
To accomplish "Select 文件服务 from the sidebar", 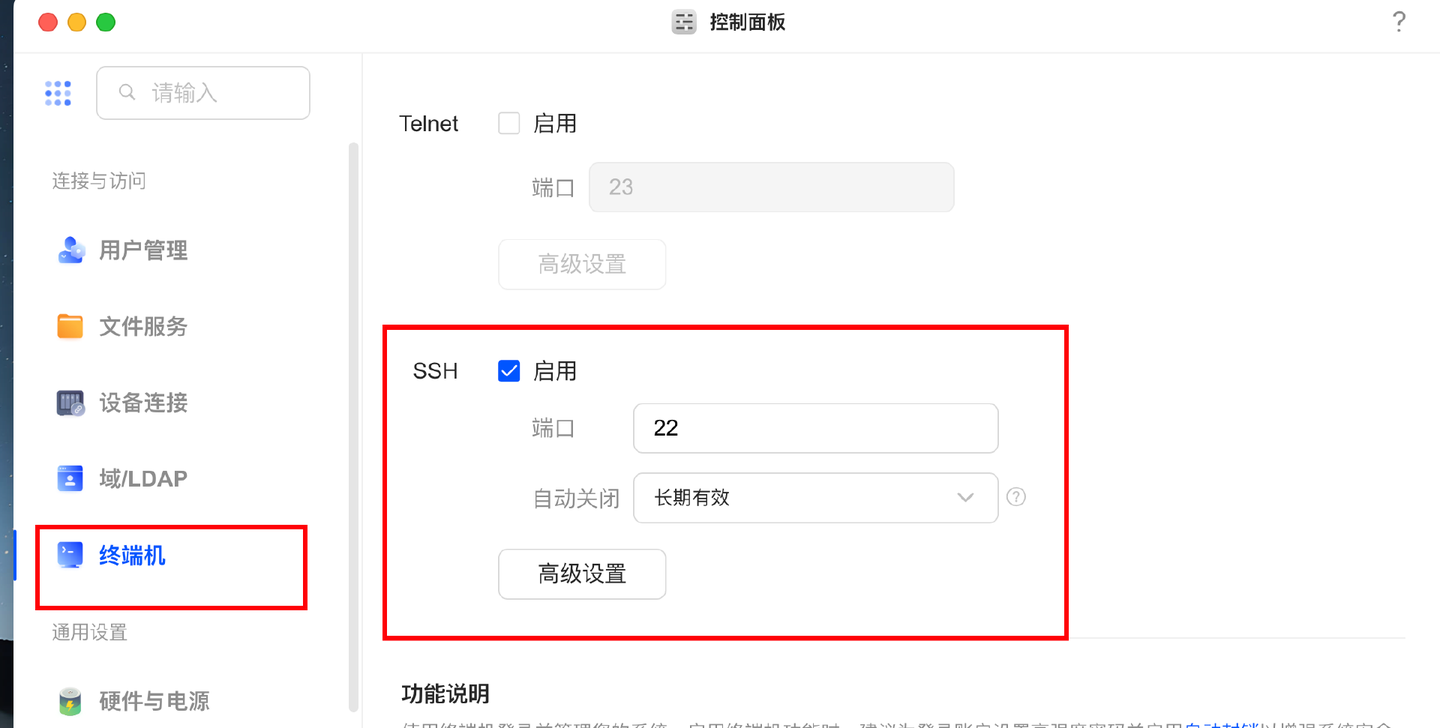I will [x=143, y=326].
